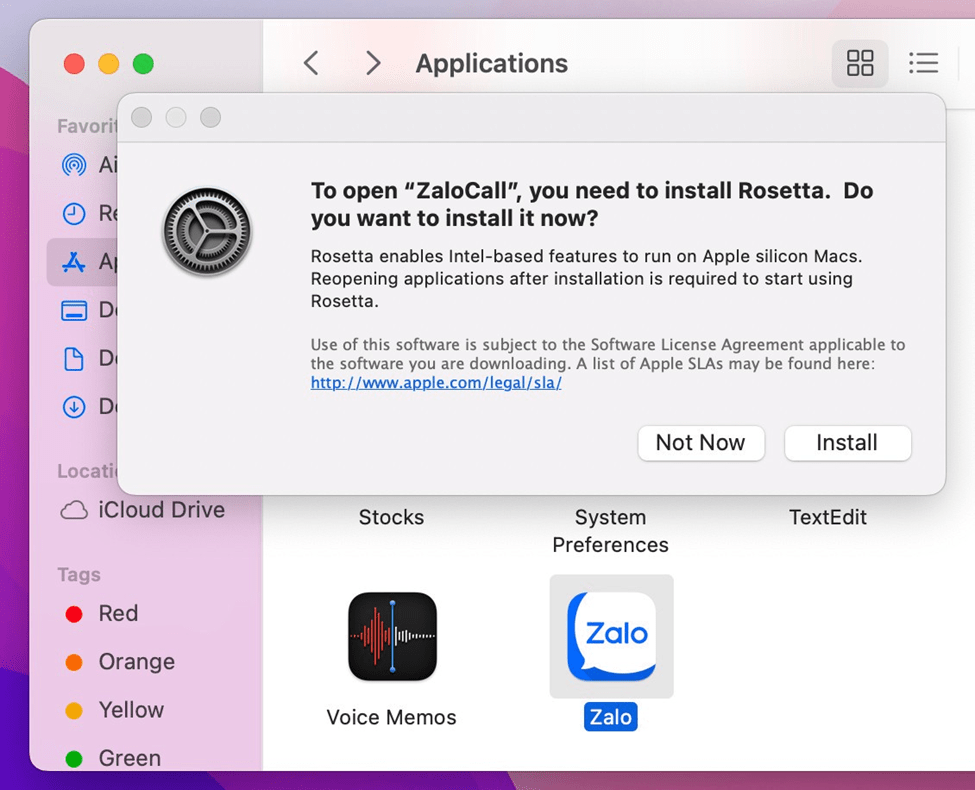Click the Documents sidebar icon
Image resolution: width=975 pixels, height=790 pixels.
pyautogui.click(x=75, y=359)
